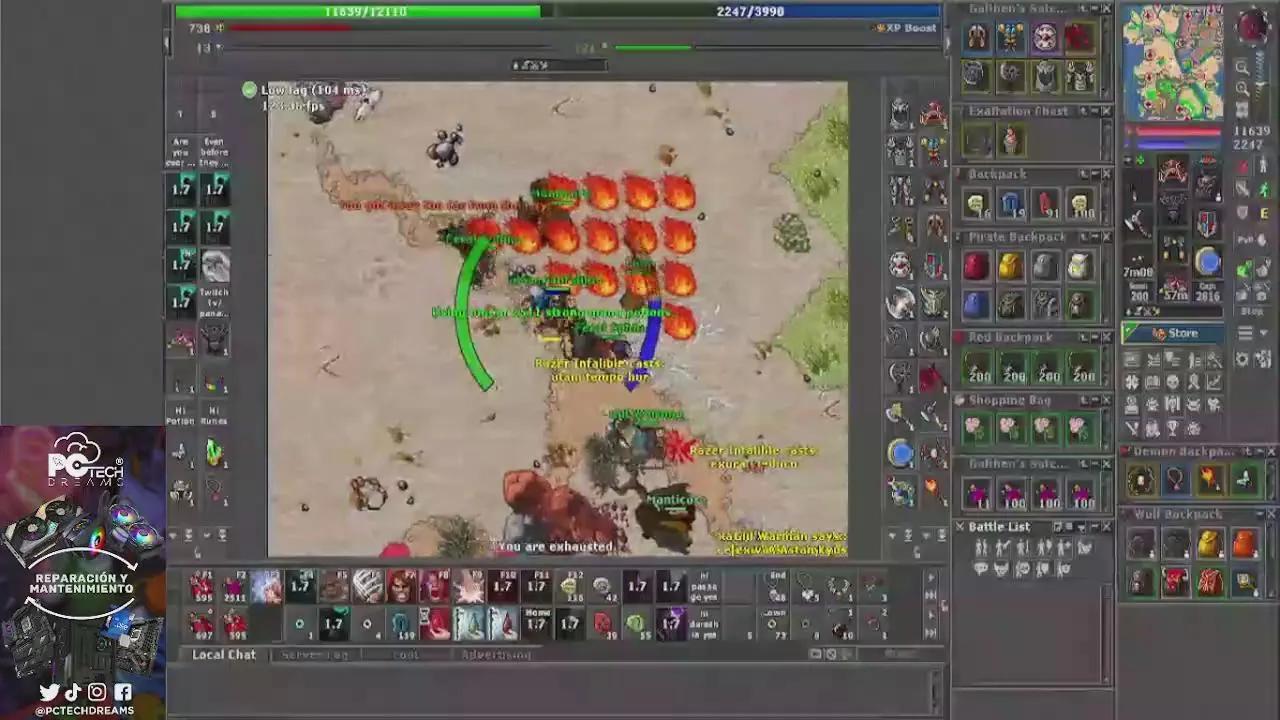The width and height of the screenshot is (1280, 720).
Task: Click the blue mana bar 2247/3990
Action: click(751, 11)
